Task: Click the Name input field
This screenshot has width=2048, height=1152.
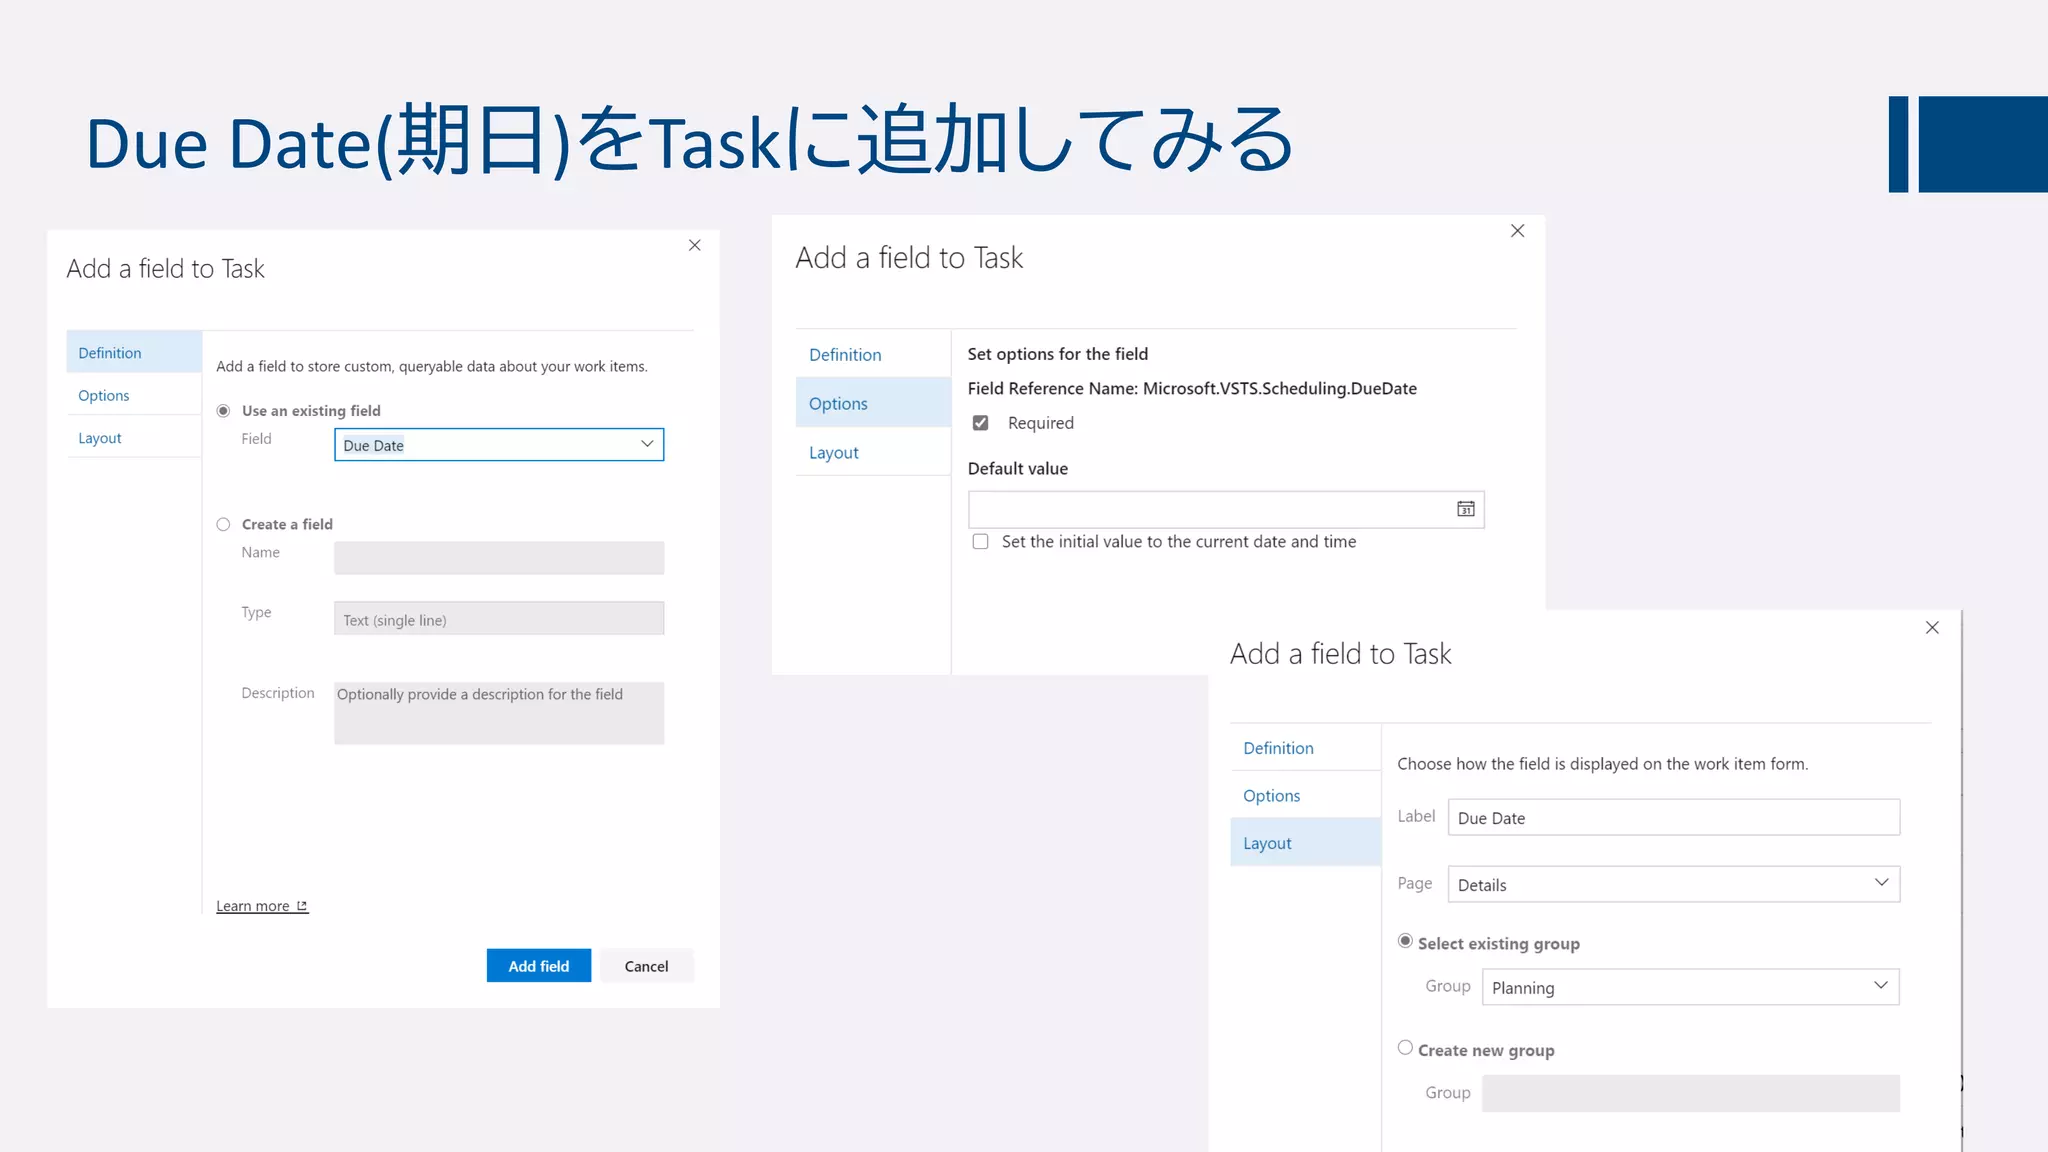Action: 499,558
